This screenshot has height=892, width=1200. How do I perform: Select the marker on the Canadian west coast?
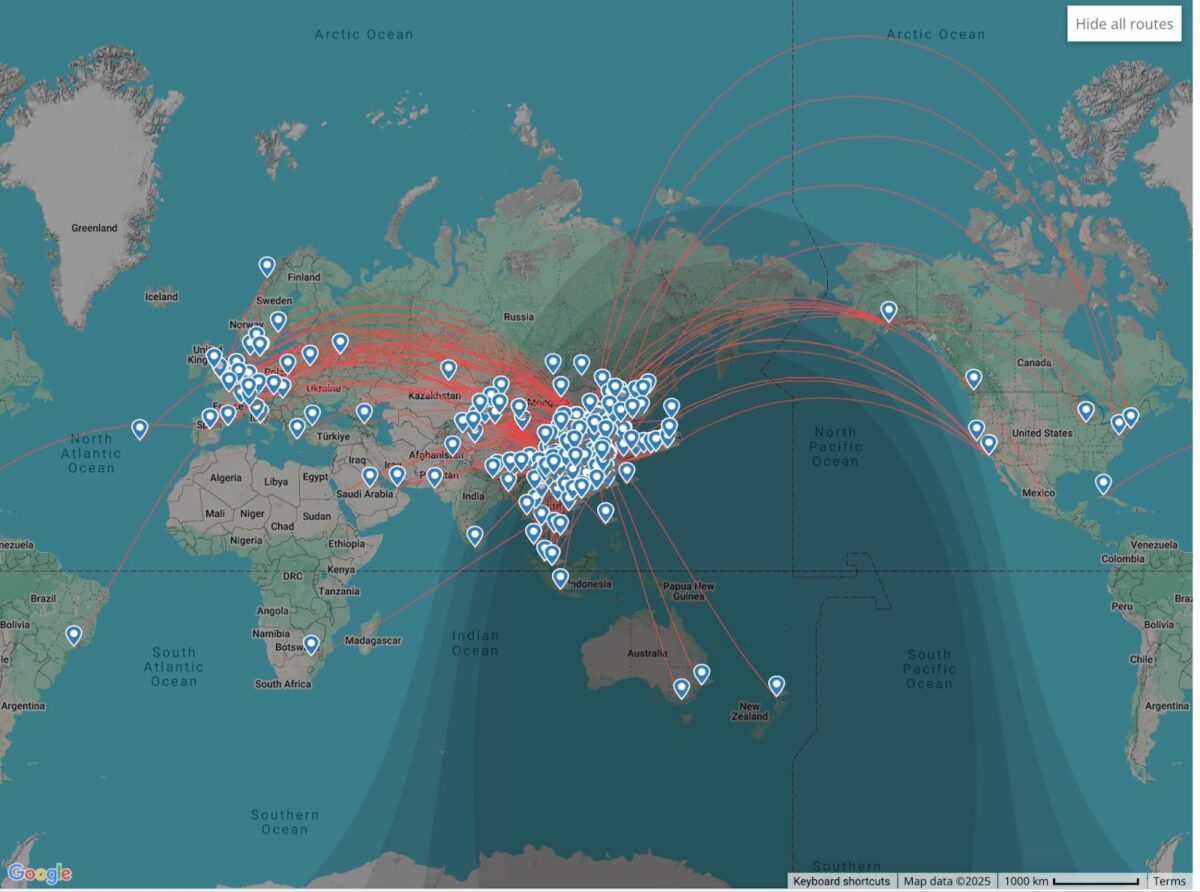[x=973, y=378]
